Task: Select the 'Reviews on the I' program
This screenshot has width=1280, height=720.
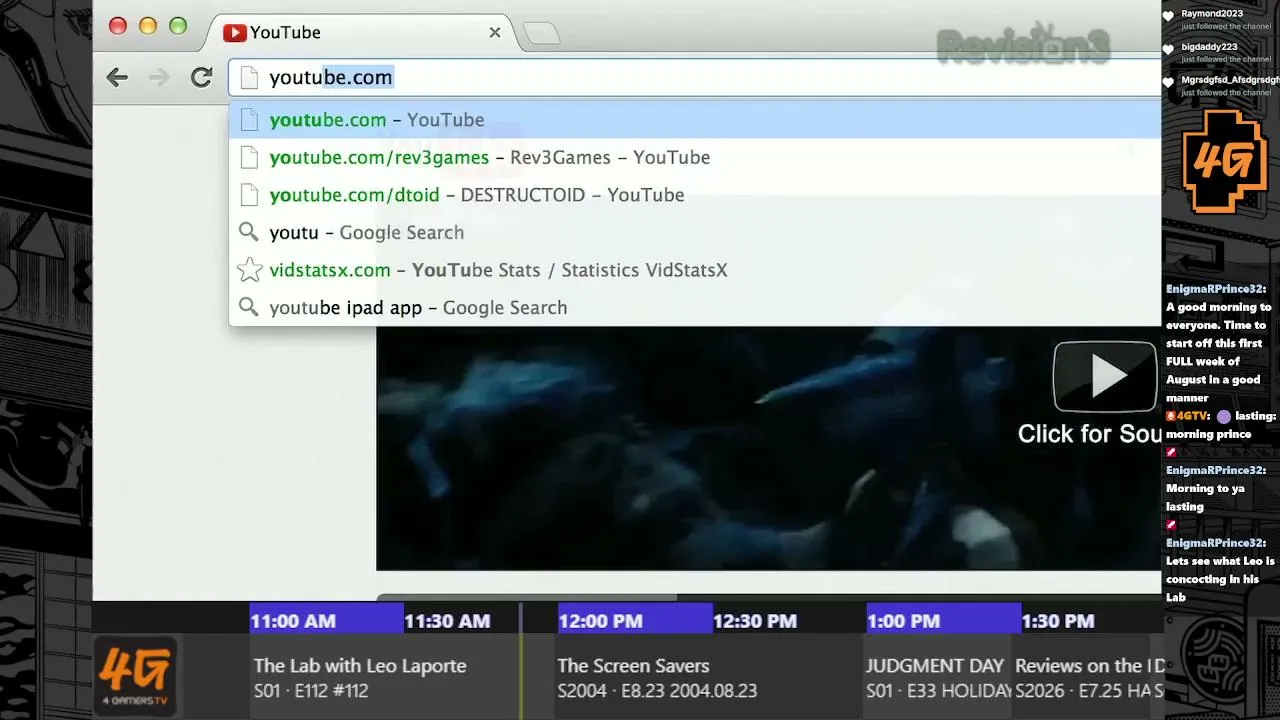Action: tap(1088, 677)
